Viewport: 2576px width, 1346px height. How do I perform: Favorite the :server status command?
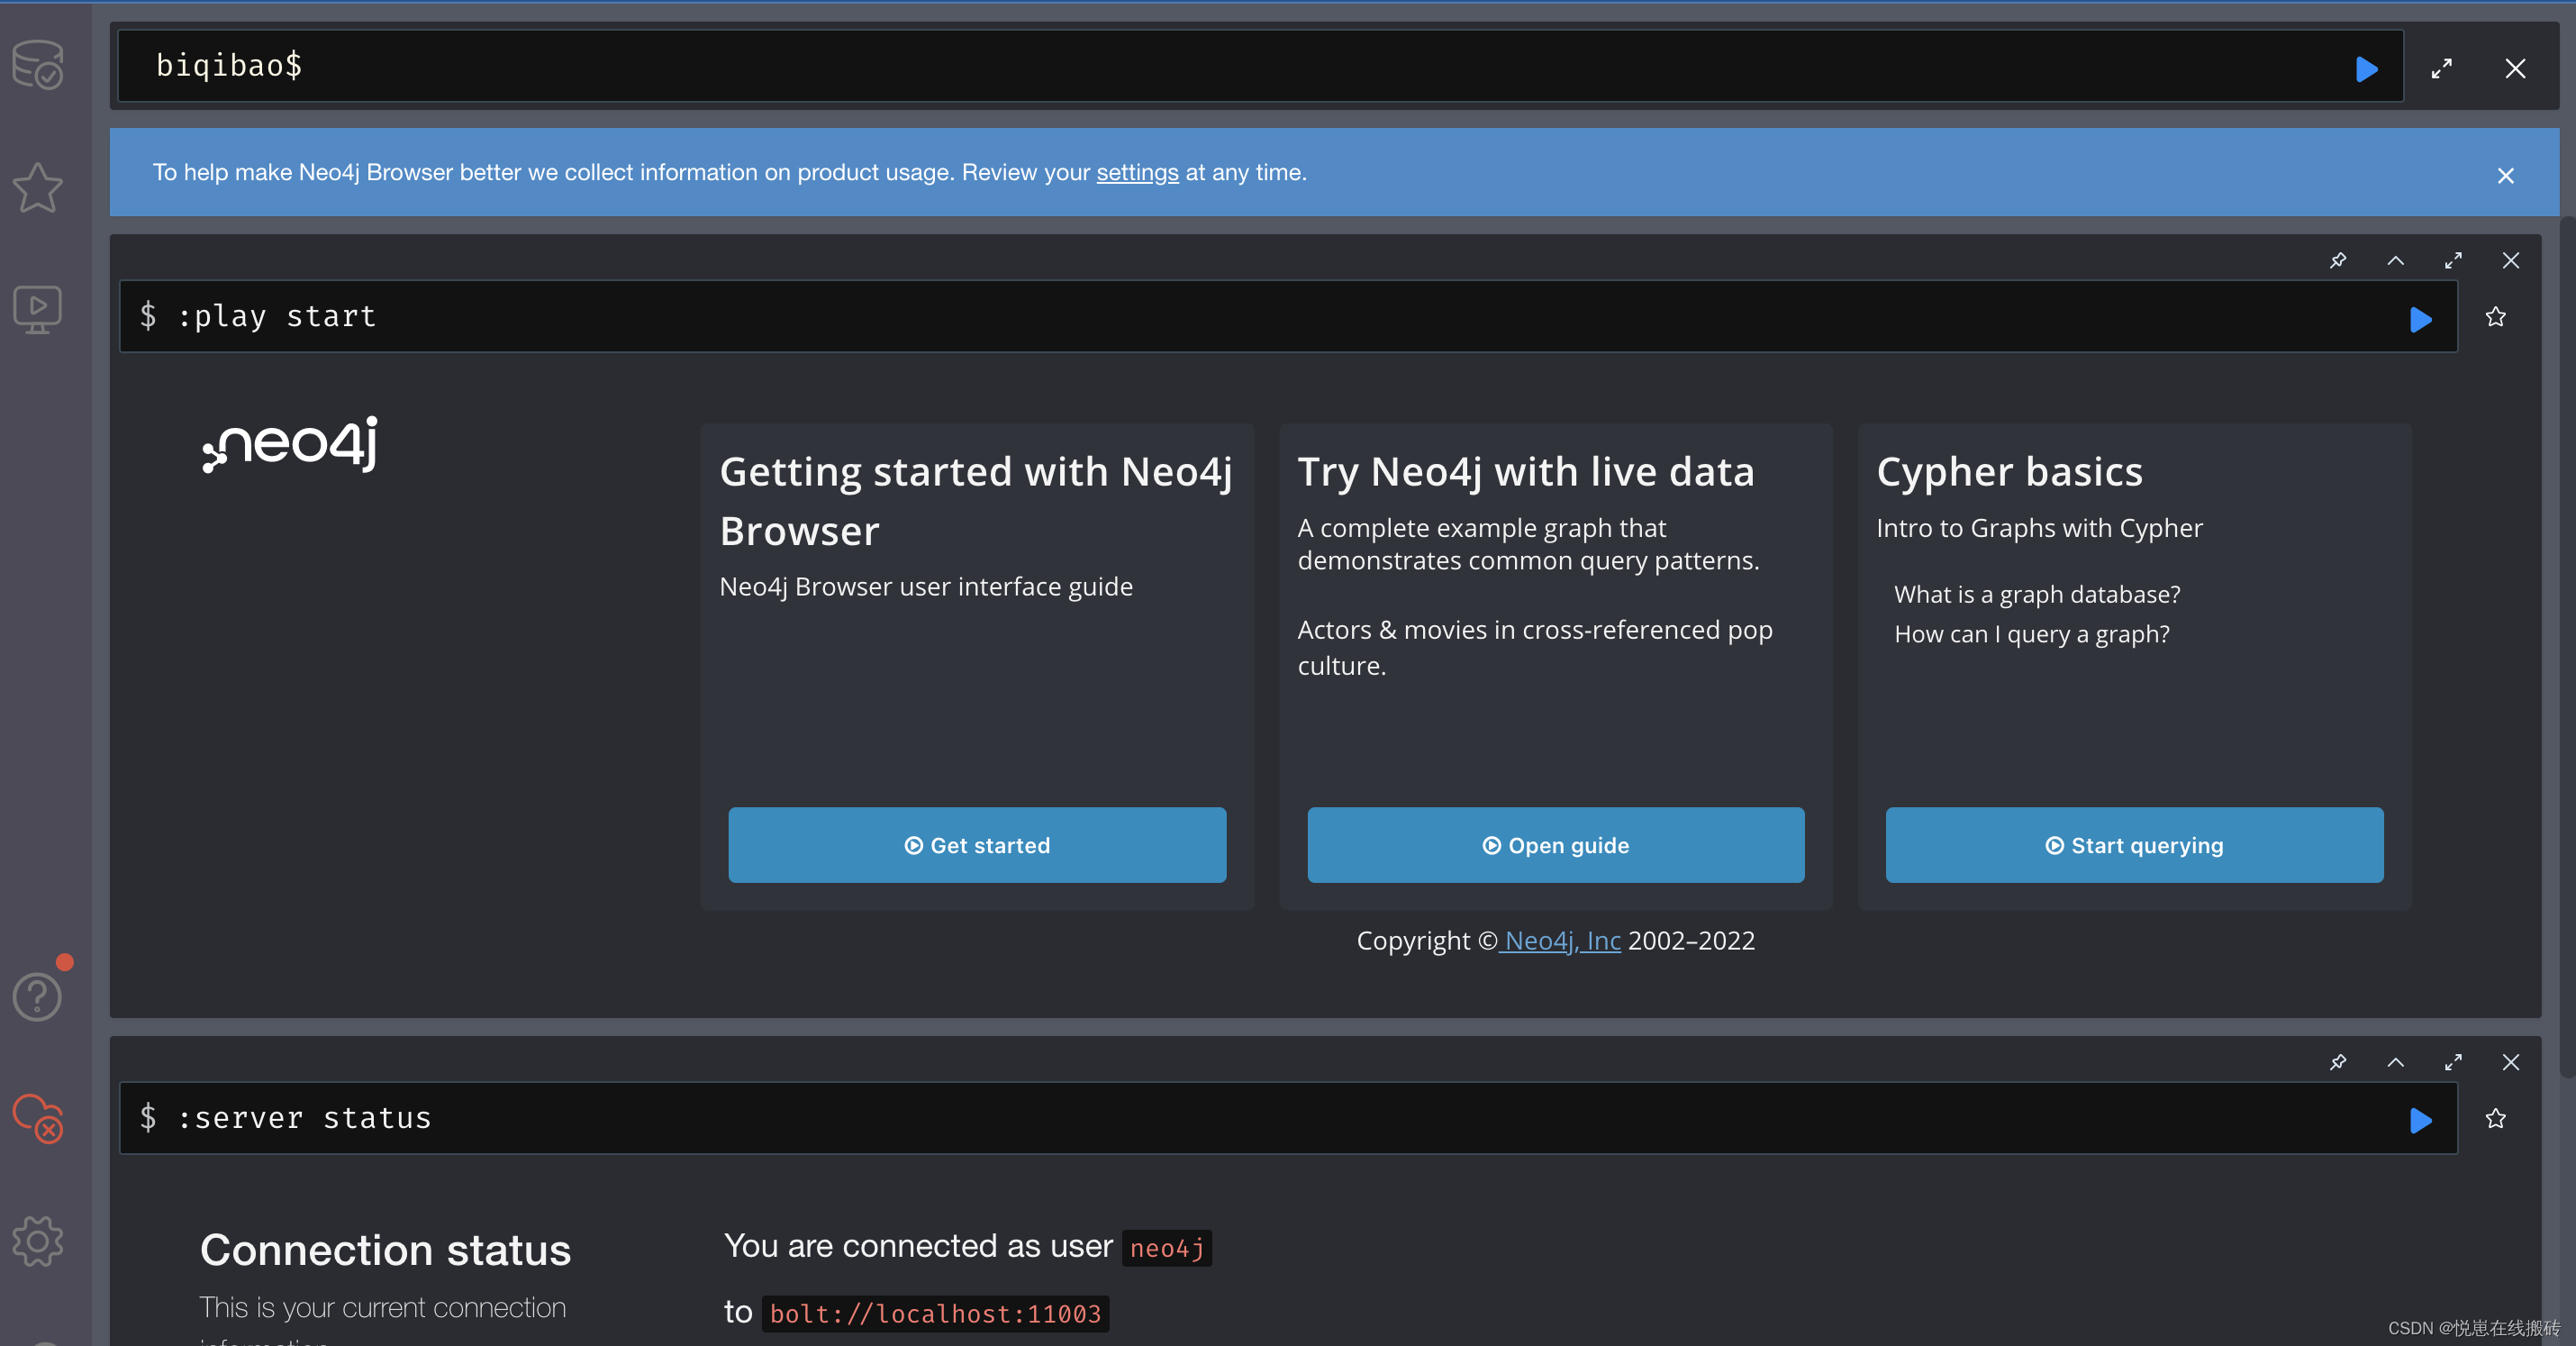[x=2495, y=1118]
